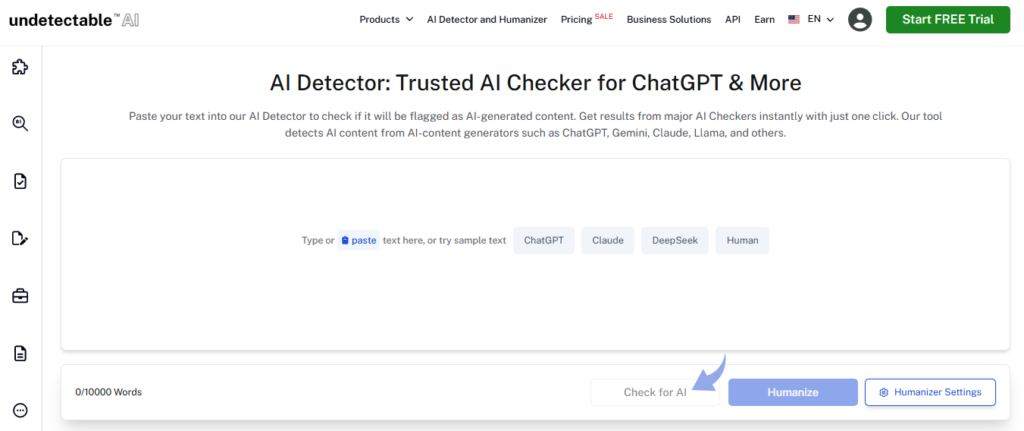
Task: Open the briefcase icon in sidebar
Action: point(20,295)
